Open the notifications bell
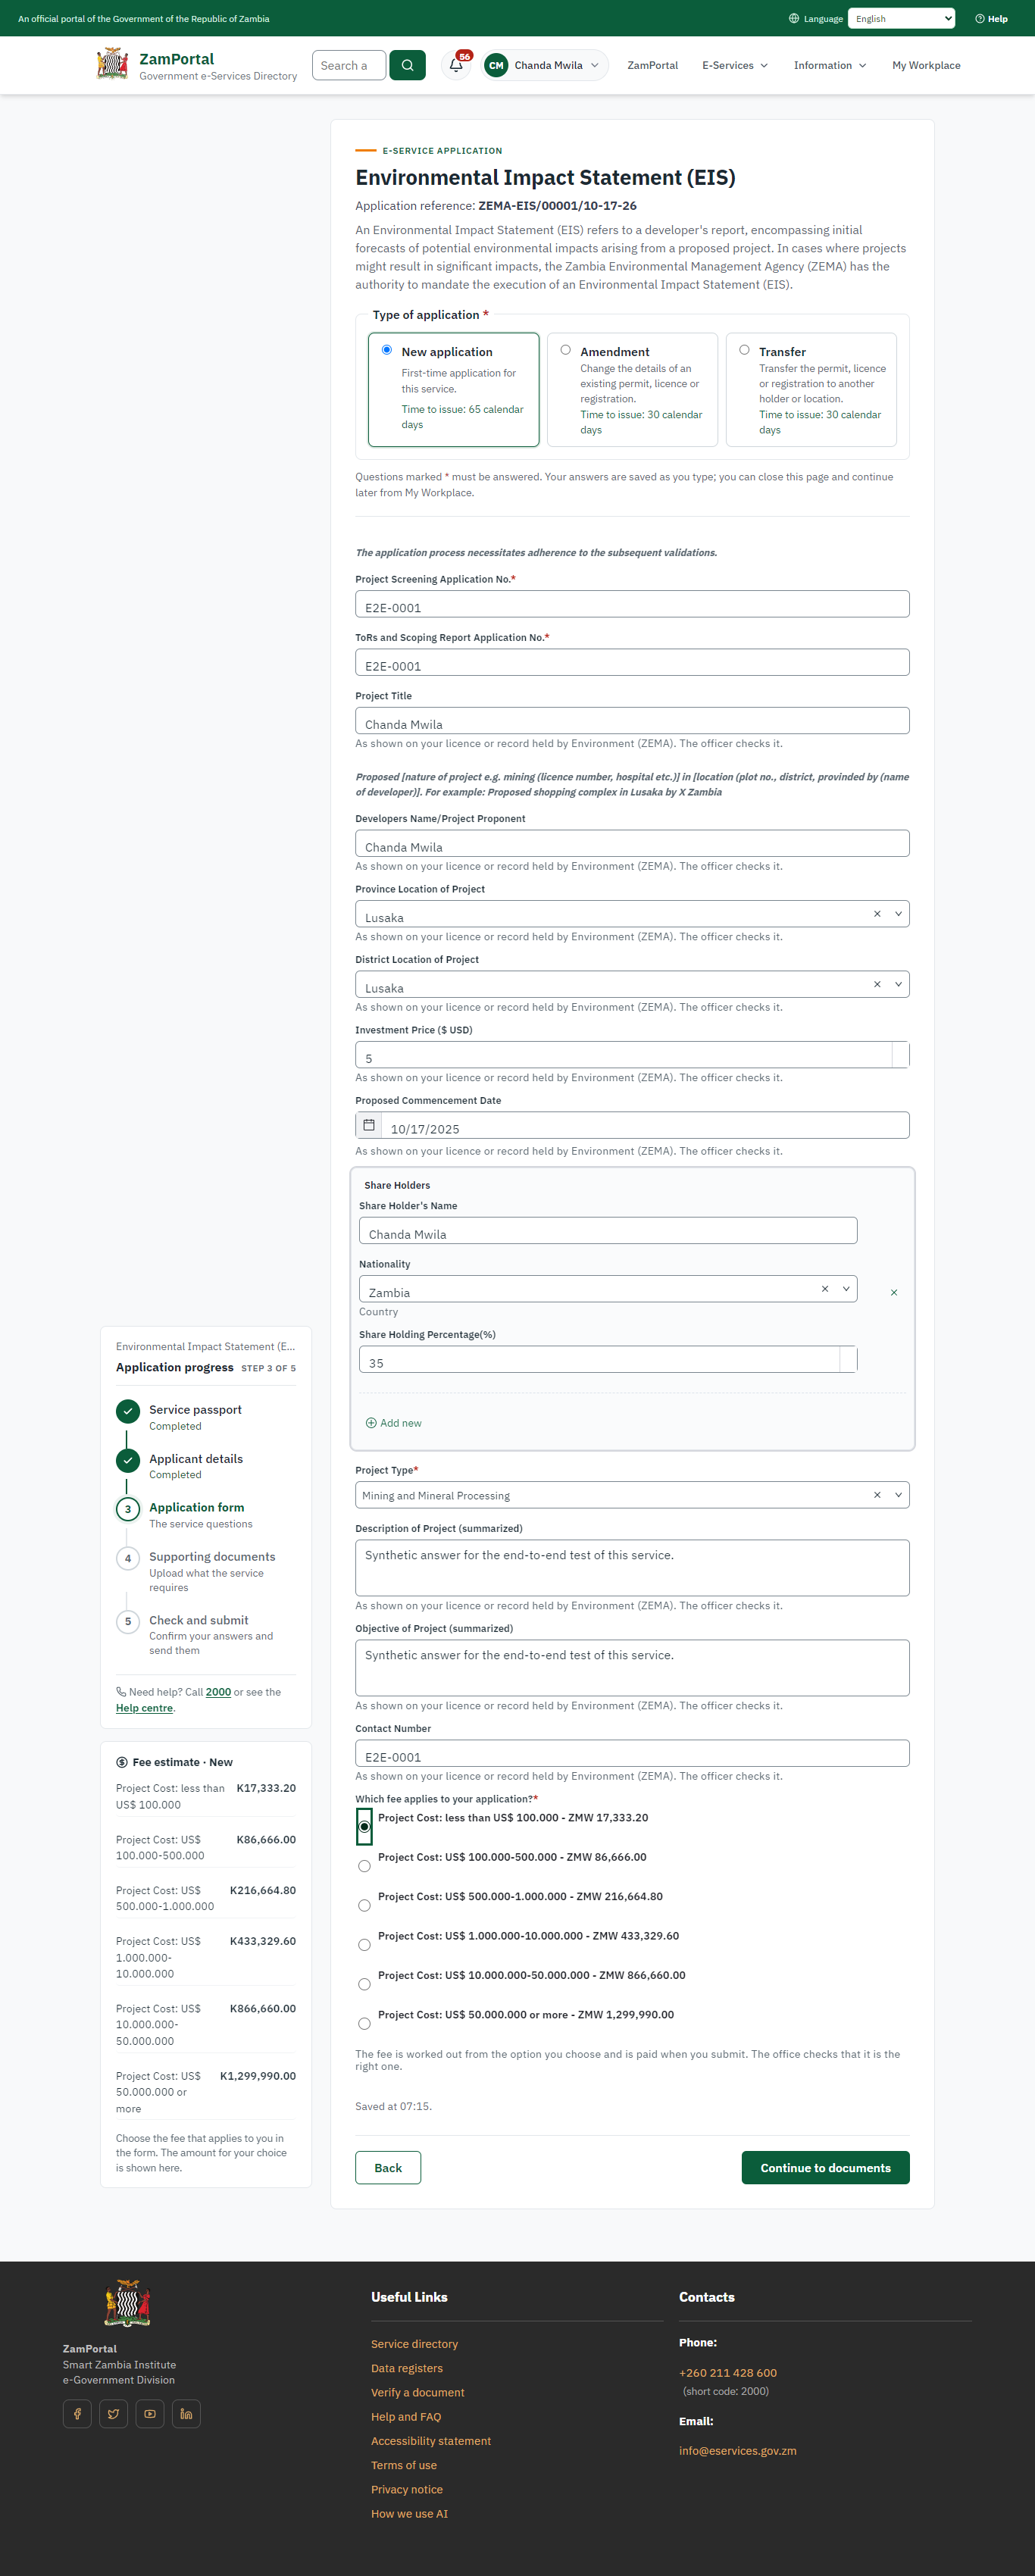1035x2576 pixels. point(456,65)
